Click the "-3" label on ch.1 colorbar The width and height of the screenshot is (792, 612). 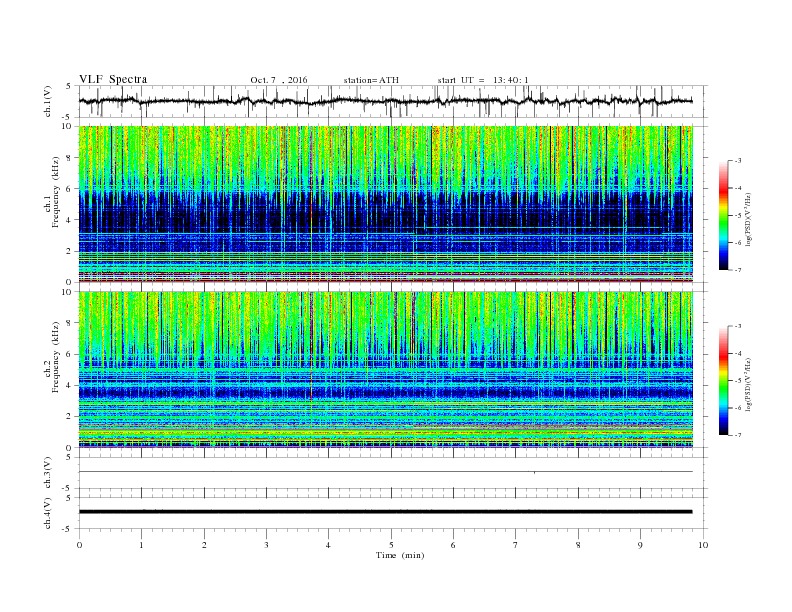pyautogui.click(x=737, y=161)
